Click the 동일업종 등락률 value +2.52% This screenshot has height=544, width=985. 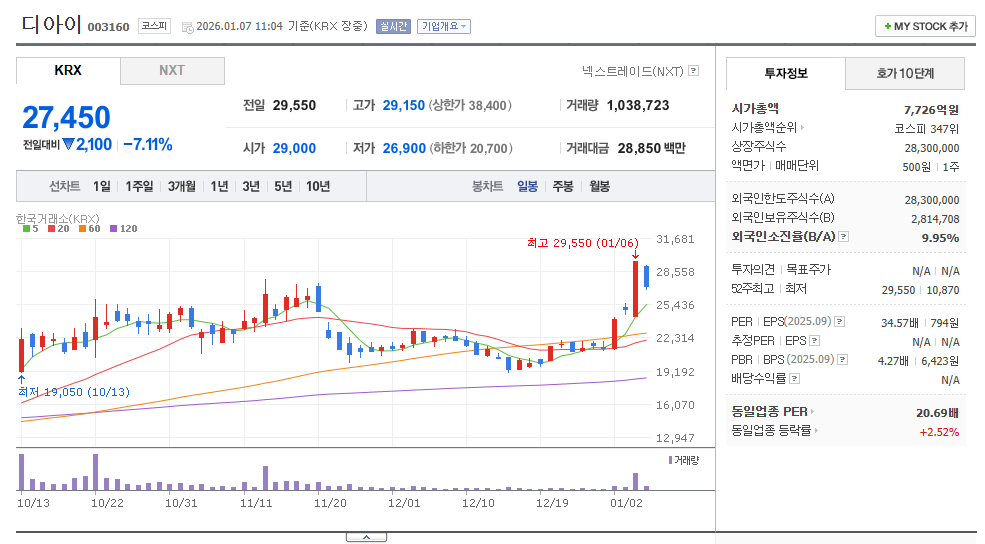(x=939, y=432)
